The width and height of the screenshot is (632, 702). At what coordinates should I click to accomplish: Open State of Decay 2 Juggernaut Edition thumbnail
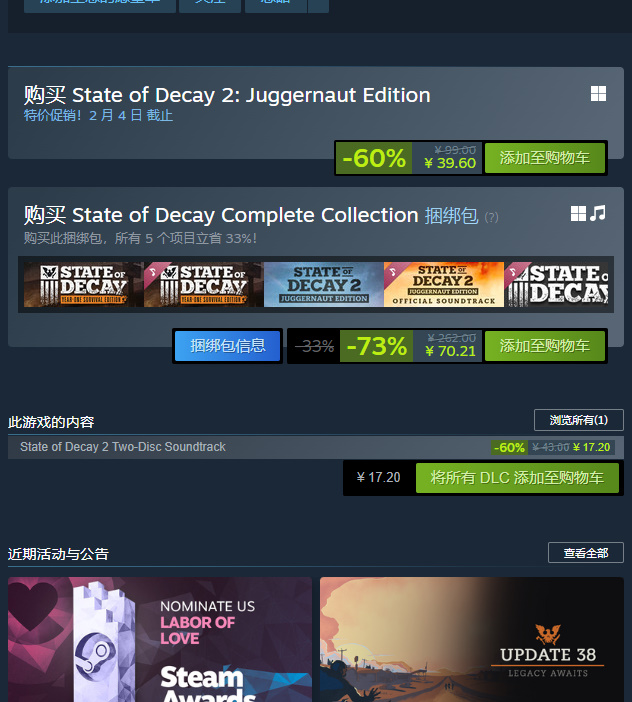coord(324,285)
